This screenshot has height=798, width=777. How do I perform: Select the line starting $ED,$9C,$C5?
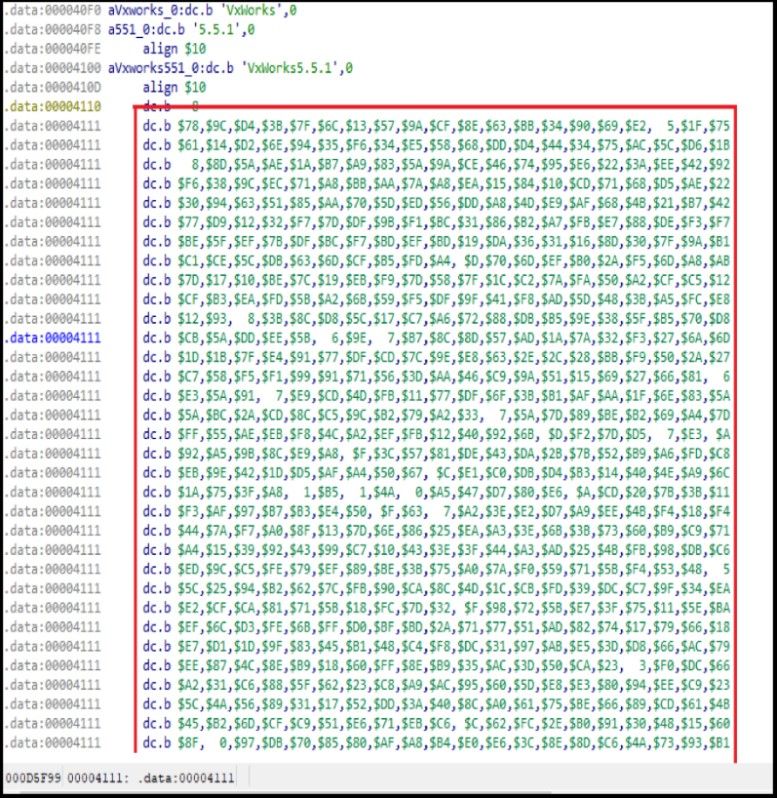[436, 569]
